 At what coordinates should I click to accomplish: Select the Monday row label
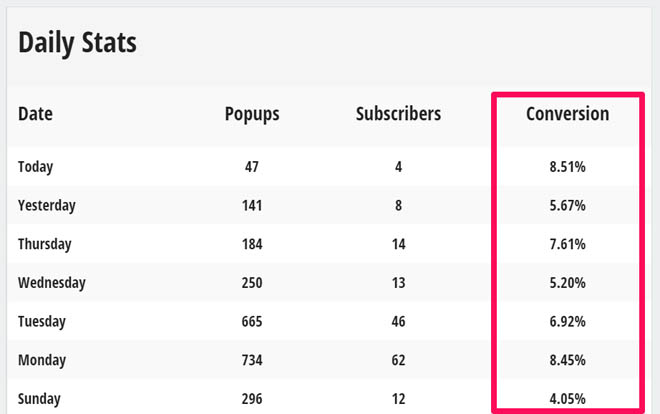[42, 361]
